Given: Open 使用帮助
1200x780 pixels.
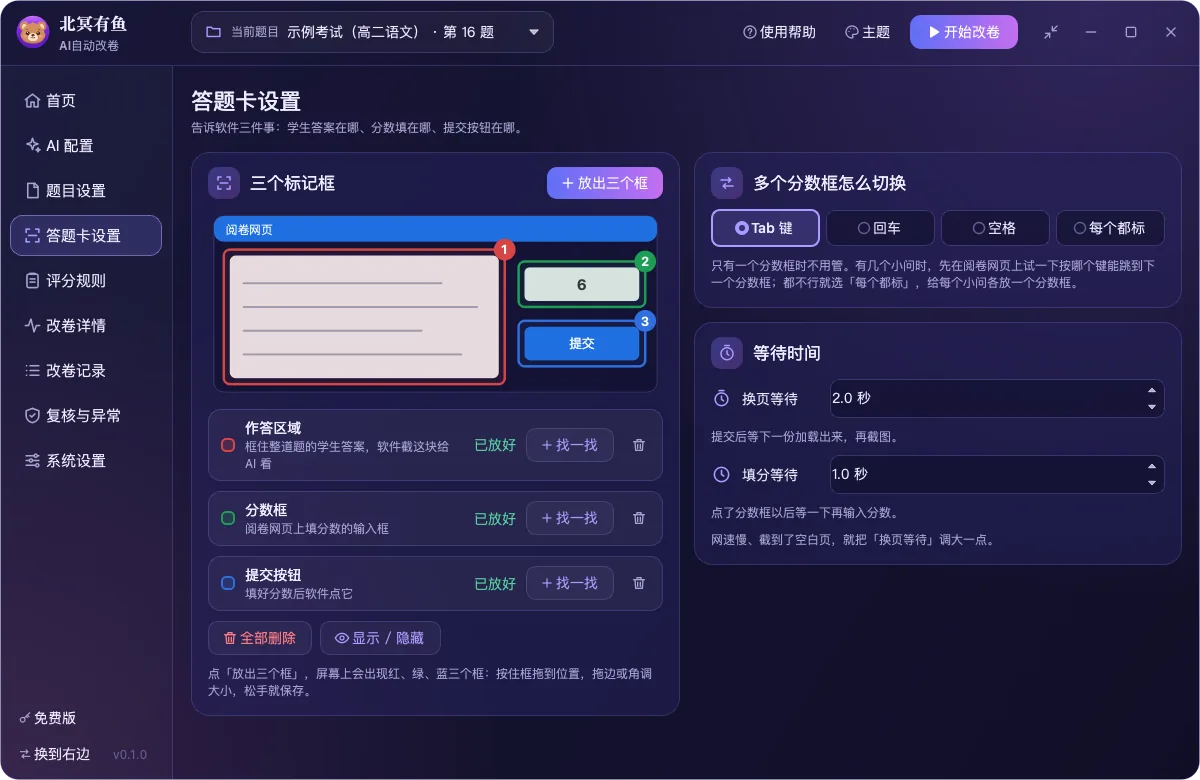Looking at the screenshot, I should click(x=779, y=32).
